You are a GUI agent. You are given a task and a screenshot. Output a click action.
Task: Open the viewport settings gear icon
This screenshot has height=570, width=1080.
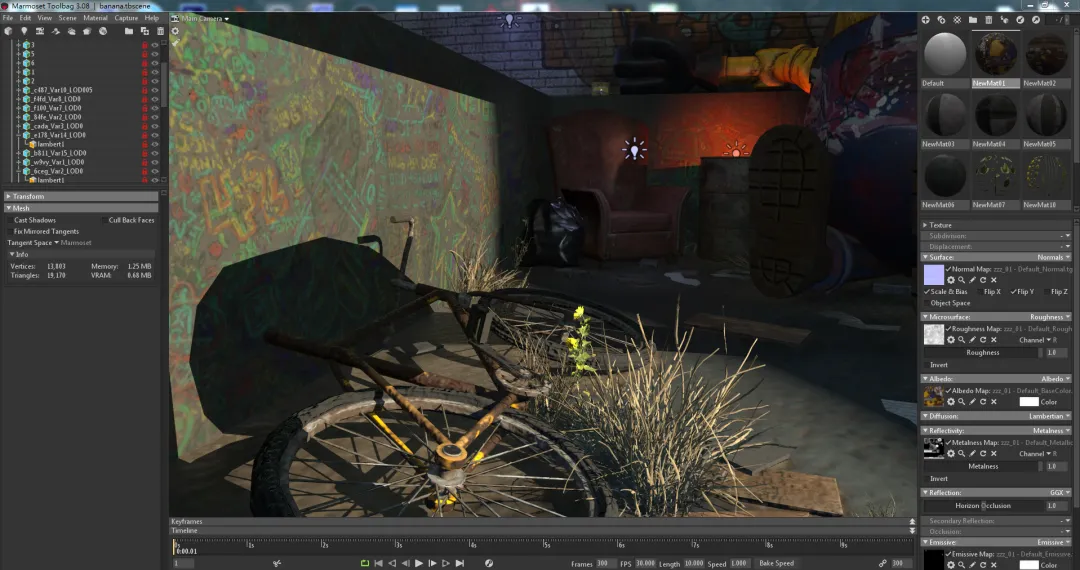pos(175,31)
